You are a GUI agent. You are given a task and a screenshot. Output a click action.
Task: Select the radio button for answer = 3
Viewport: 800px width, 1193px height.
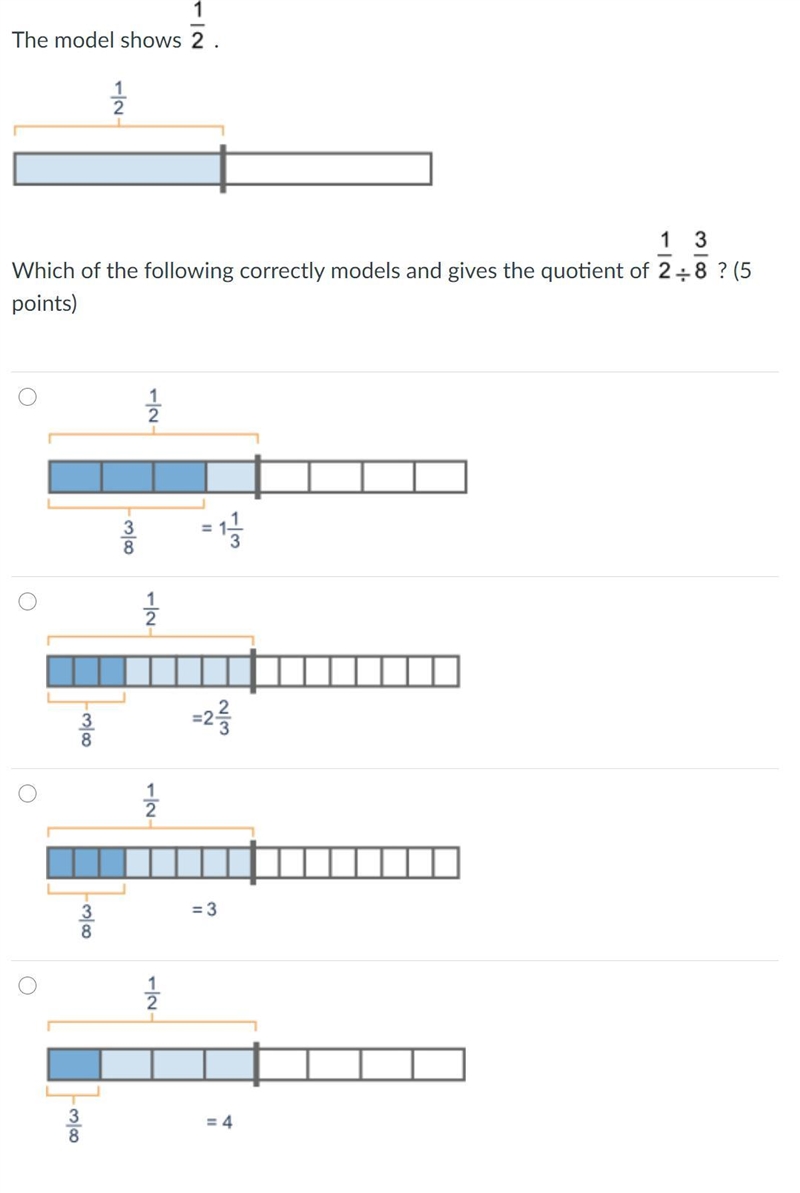[x=27, y=794]
